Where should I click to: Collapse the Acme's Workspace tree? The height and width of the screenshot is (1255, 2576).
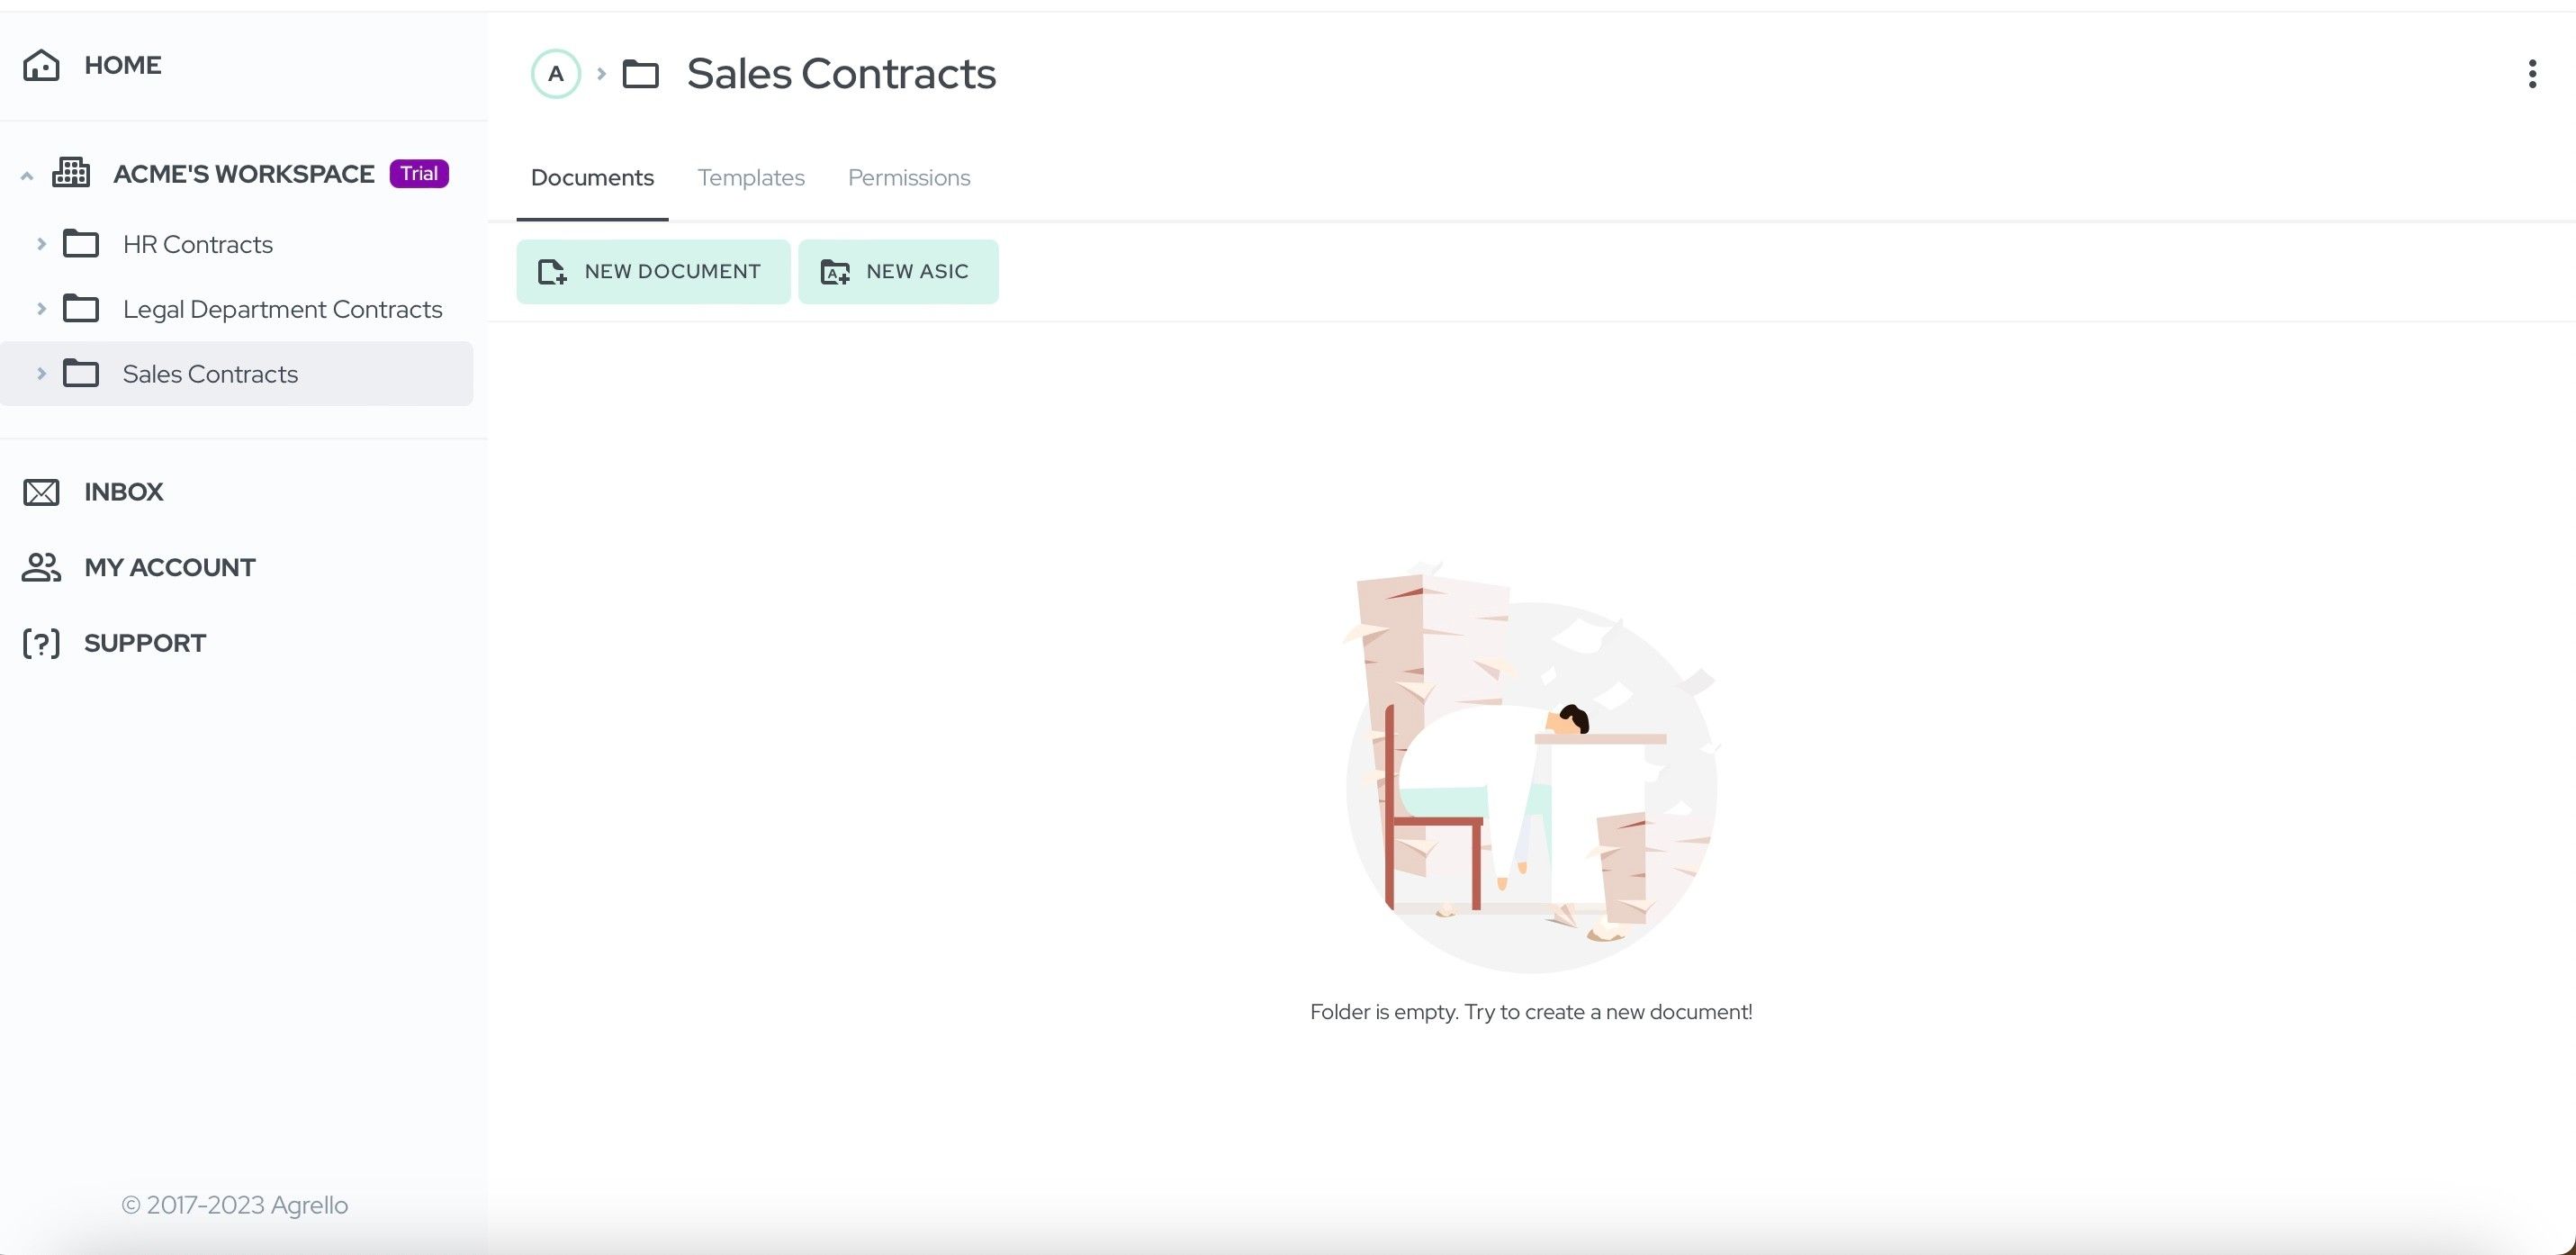pyautogui.click(x=27, y=176)
